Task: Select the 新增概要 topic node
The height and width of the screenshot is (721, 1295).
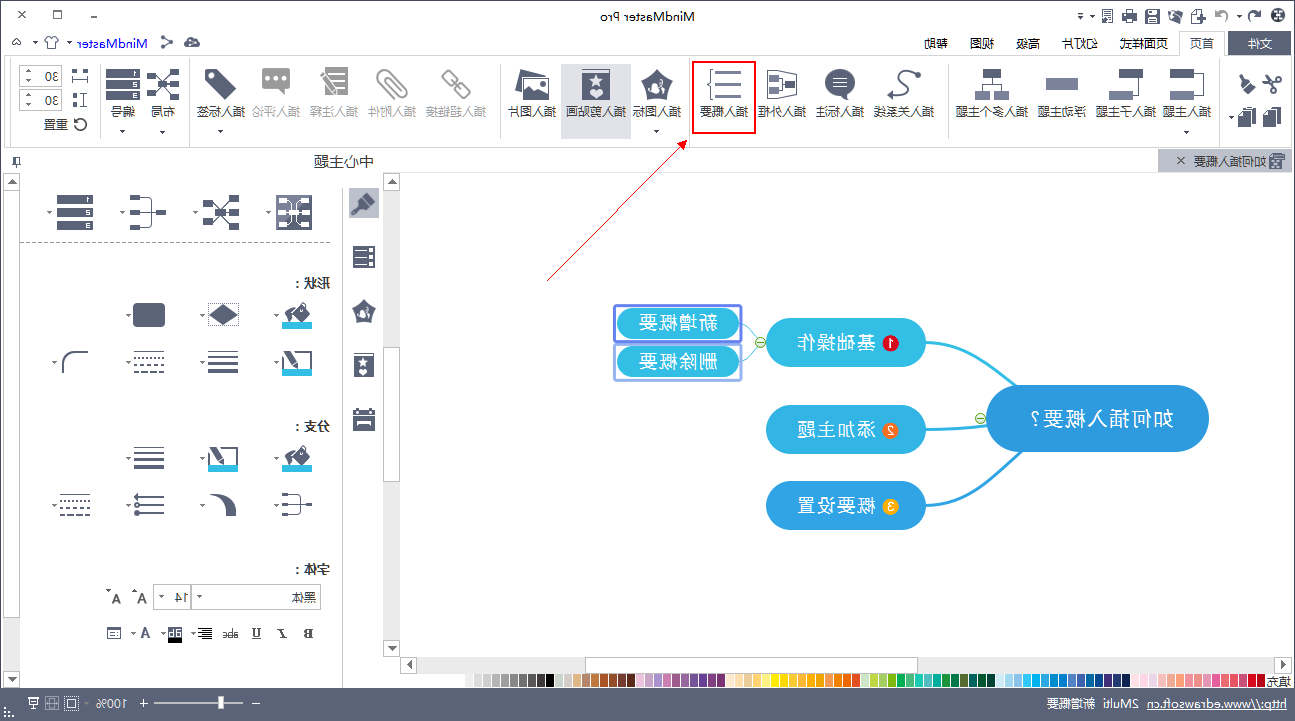Action: click(678, 323)
